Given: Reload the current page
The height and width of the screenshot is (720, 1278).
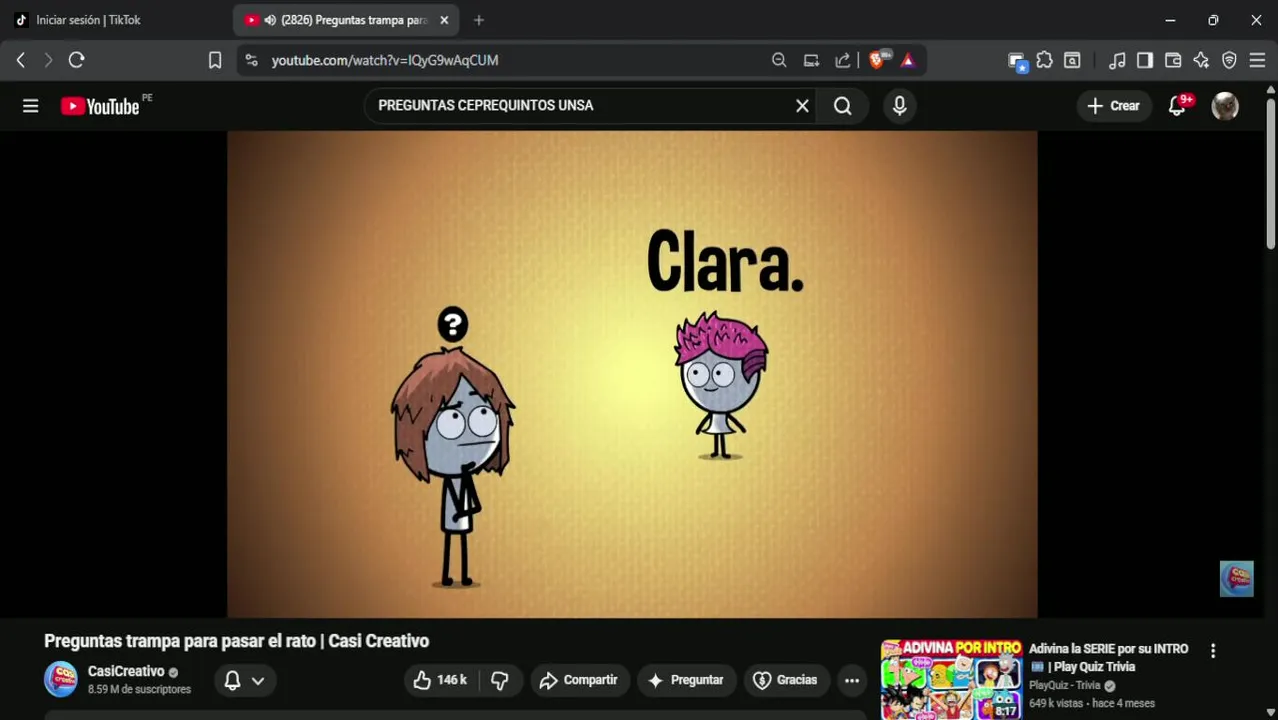Looking at the screenshot, I should 76,60.
